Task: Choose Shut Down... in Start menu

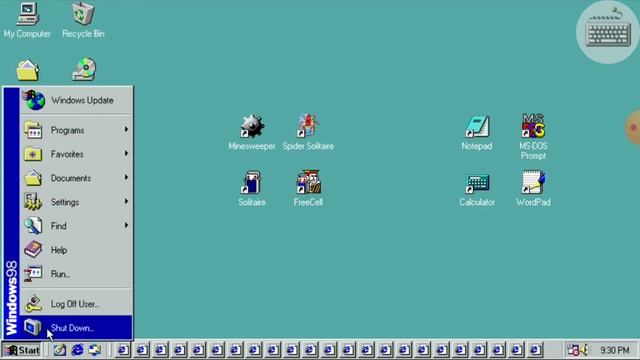Action: pos(76,327)
